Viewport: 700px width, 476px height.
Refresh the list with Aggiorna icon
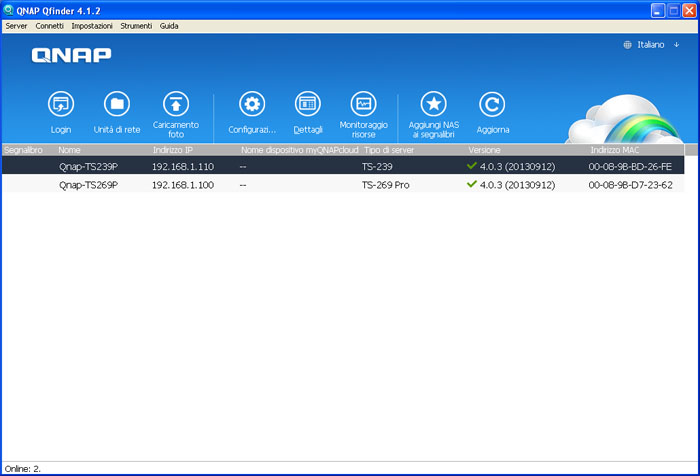(492, 104)
